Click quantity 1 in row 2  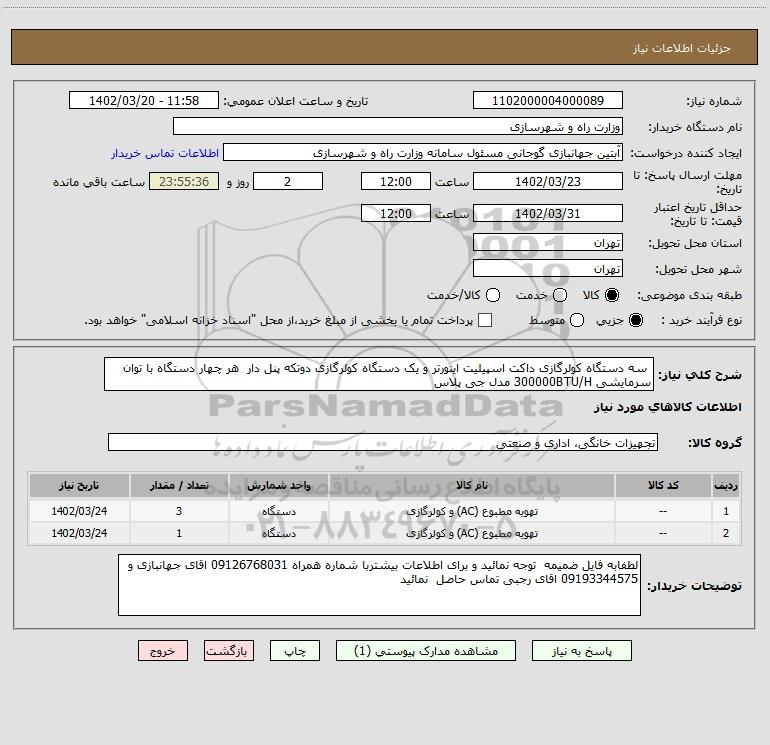179,533
